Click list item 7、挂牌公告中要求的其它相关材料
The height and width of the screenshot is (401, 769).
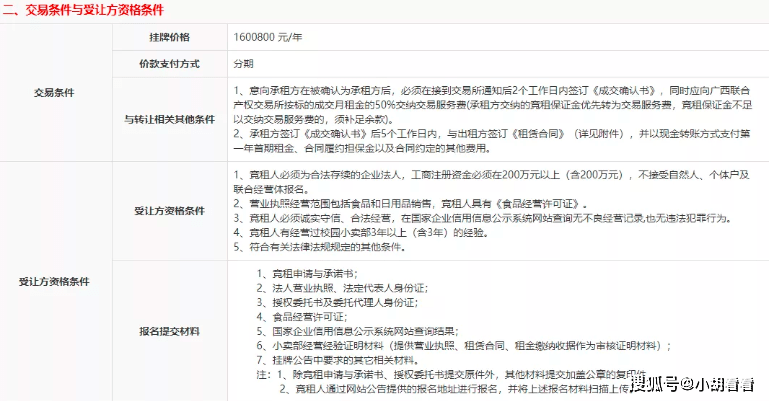[x=337, y=360]
